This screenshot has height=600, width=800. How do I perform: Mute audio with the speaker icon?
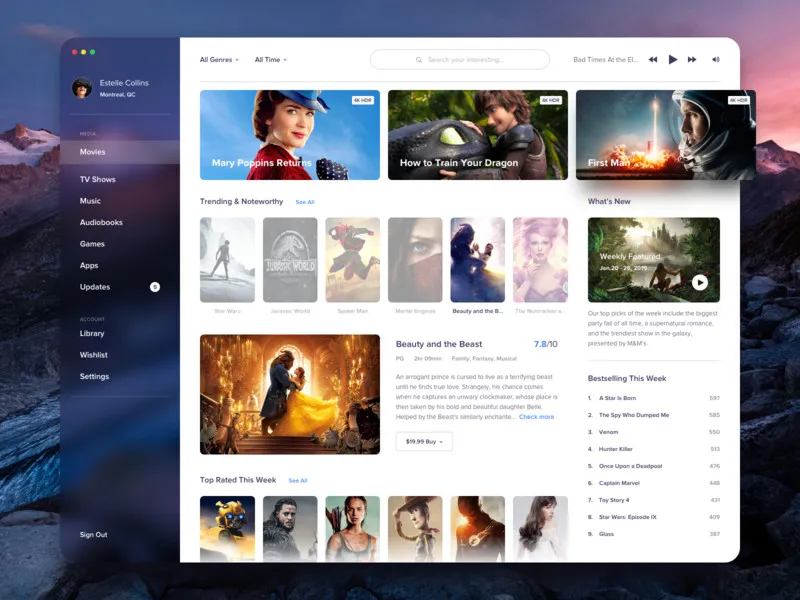(716, 60)
